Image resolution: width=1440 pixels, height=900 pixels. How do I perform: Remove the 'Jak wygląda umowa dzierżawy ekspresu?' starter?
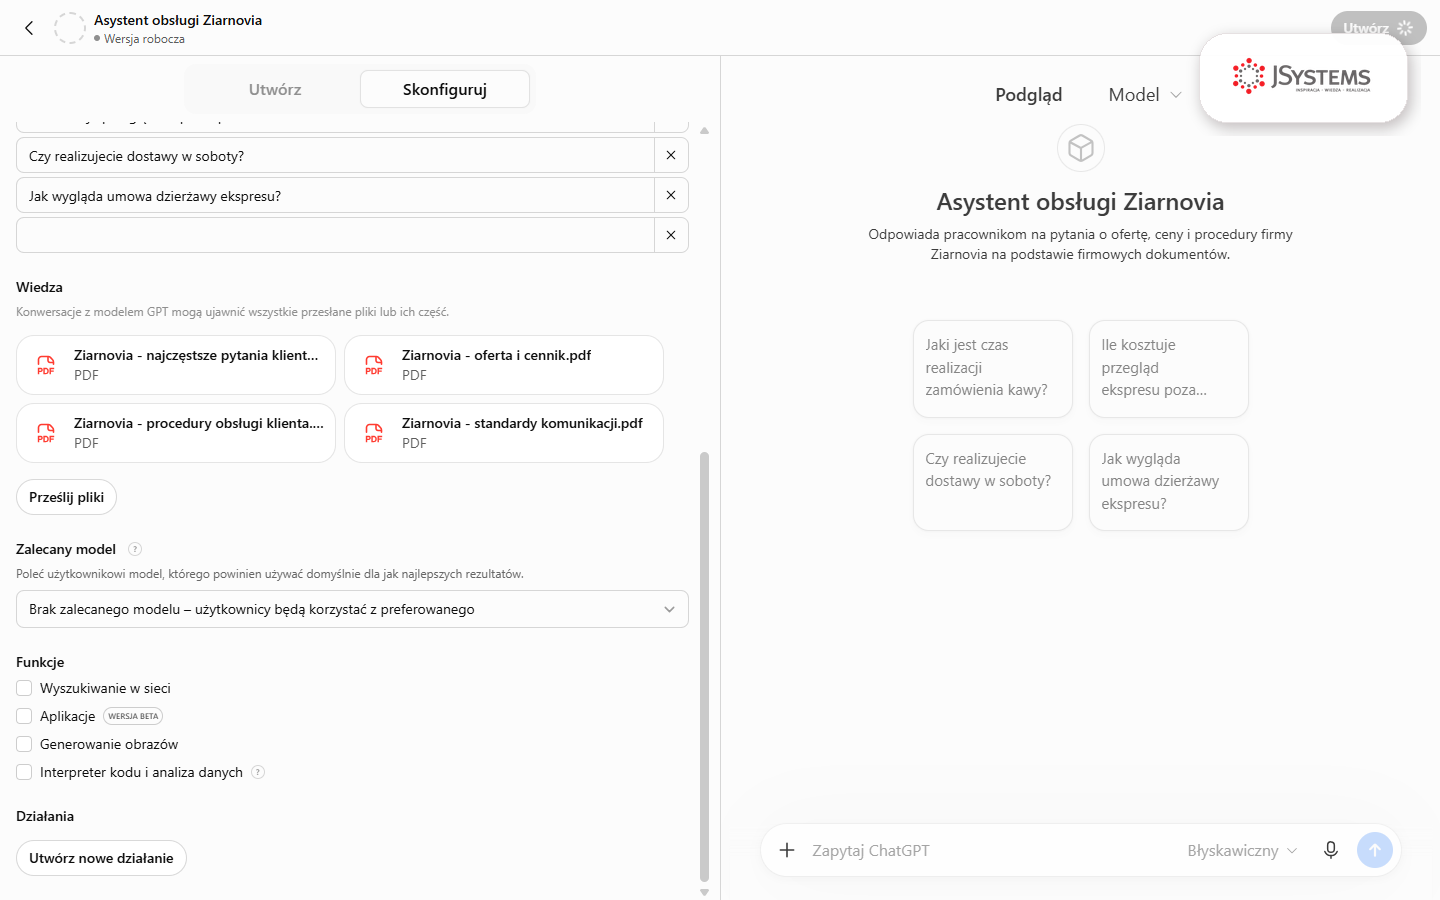tap(671, 195)
